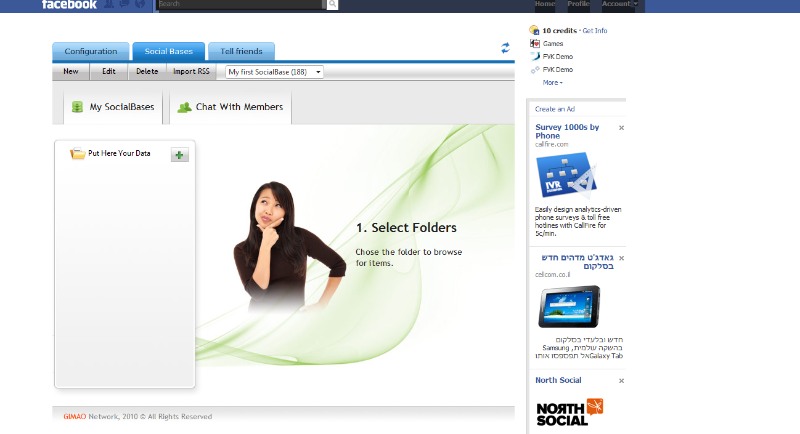Click the Facebook friend requests icon
The image size is (800, 434).
[x=109, y=4]
